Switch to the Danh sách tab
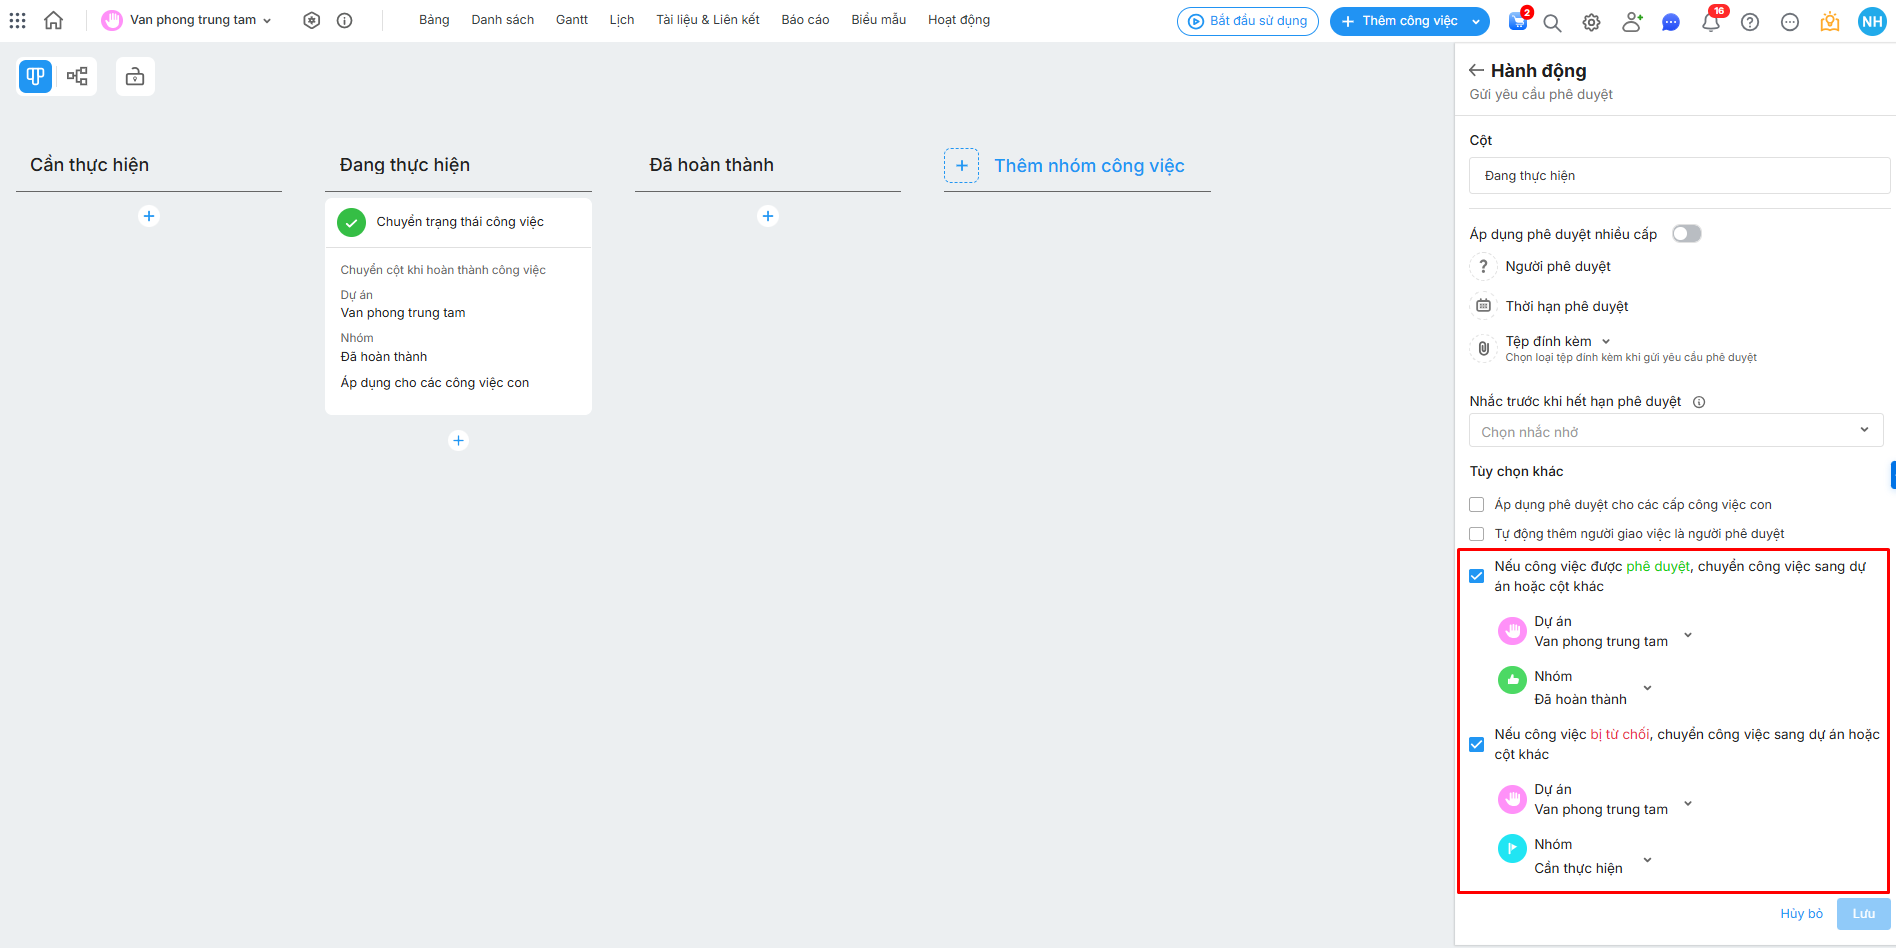This screenshot has height=948, width=1896. coord(502,20)
